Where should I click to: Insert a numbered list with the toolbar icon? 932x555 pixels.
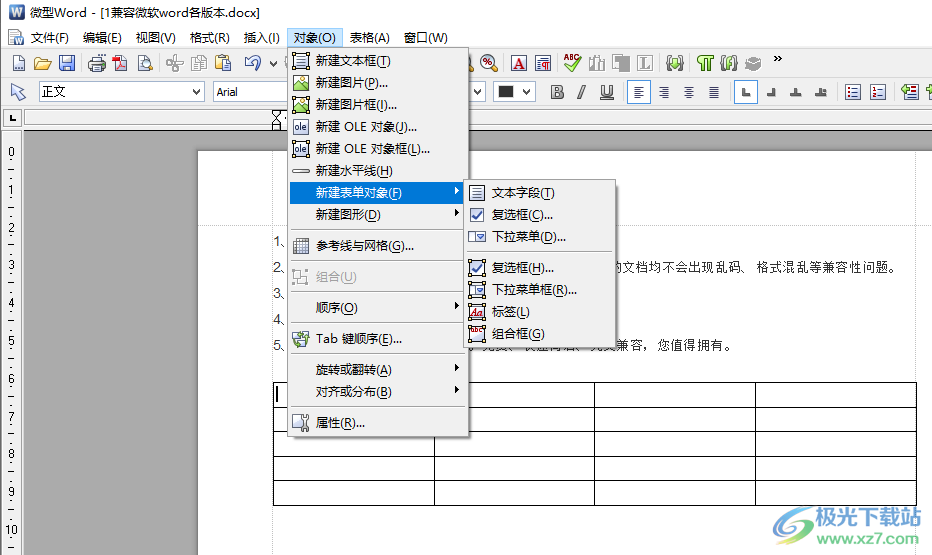[x=878, y=92]
